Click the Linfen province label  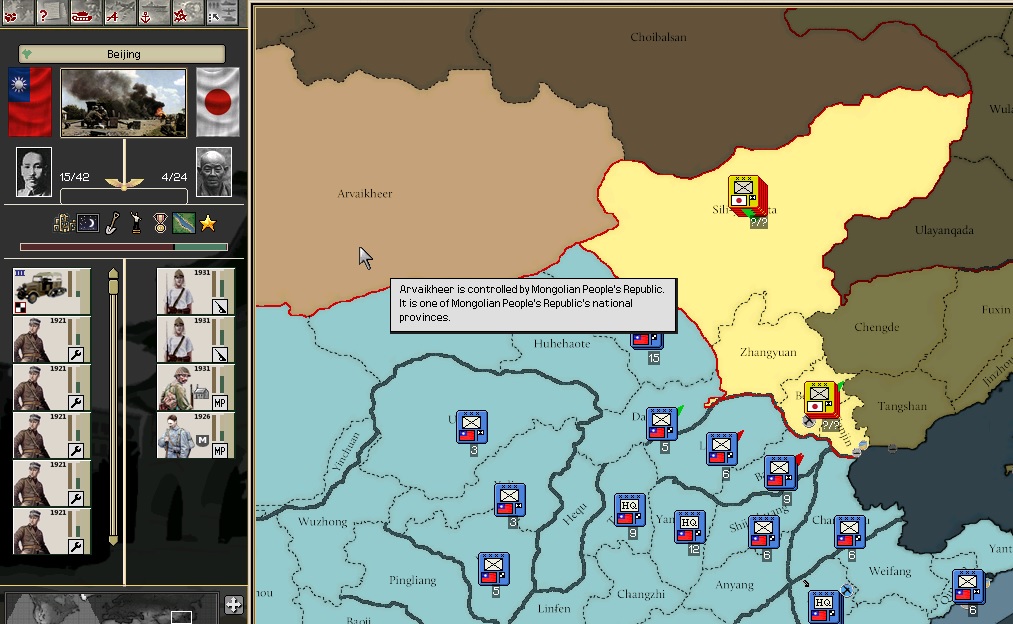[554, 608]
